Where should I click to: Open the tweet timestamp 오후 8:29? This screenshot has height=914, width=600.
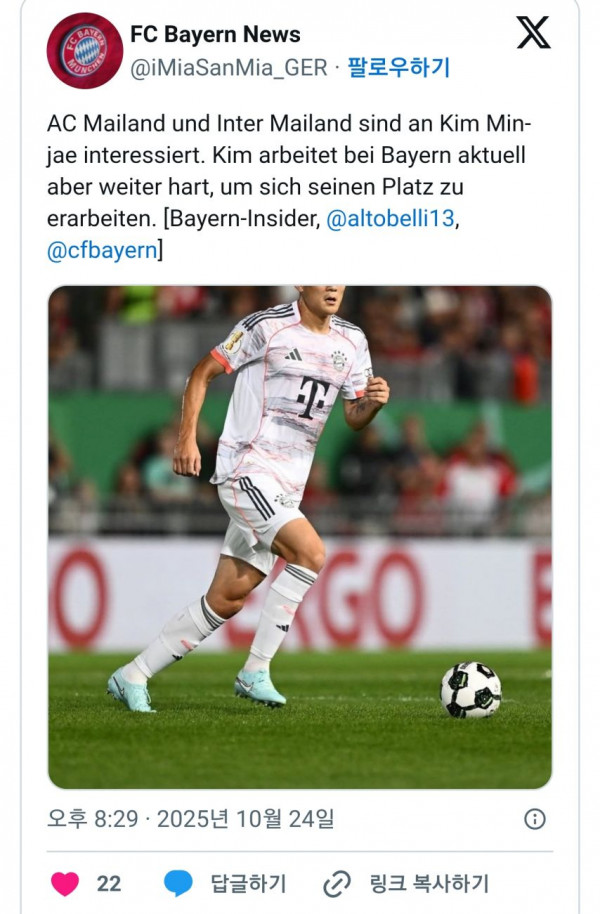93,819
